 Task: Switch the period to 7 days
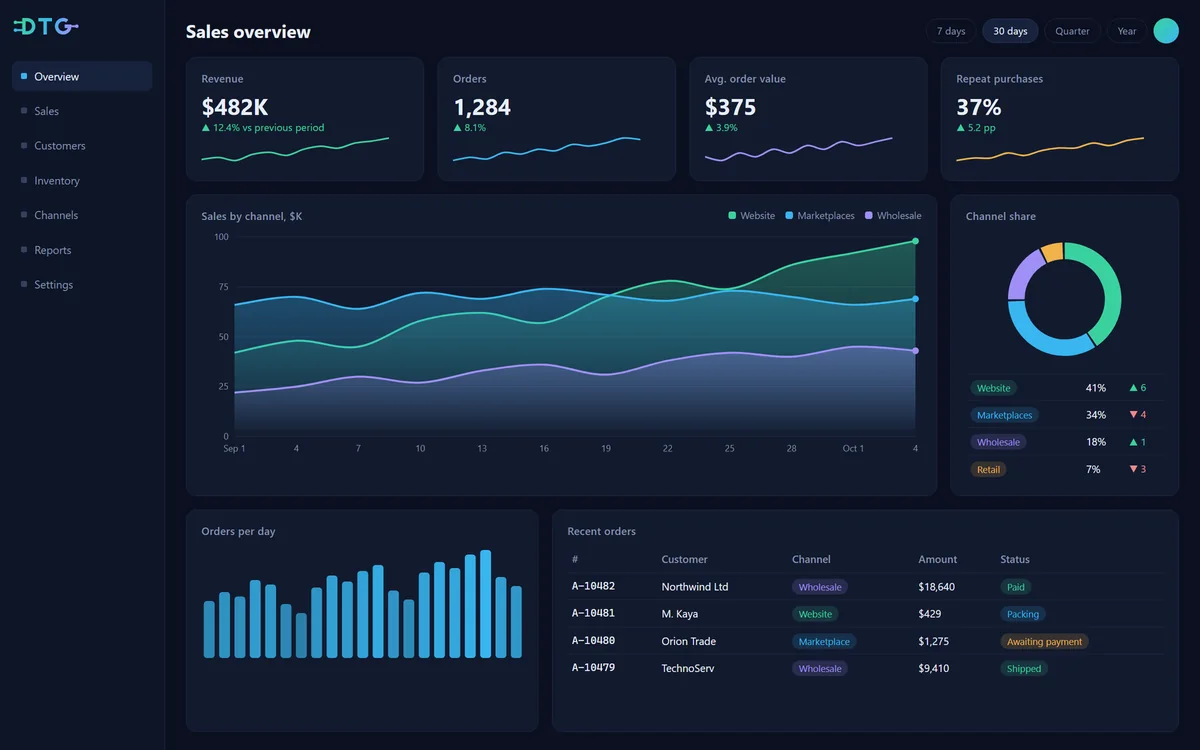951,31
